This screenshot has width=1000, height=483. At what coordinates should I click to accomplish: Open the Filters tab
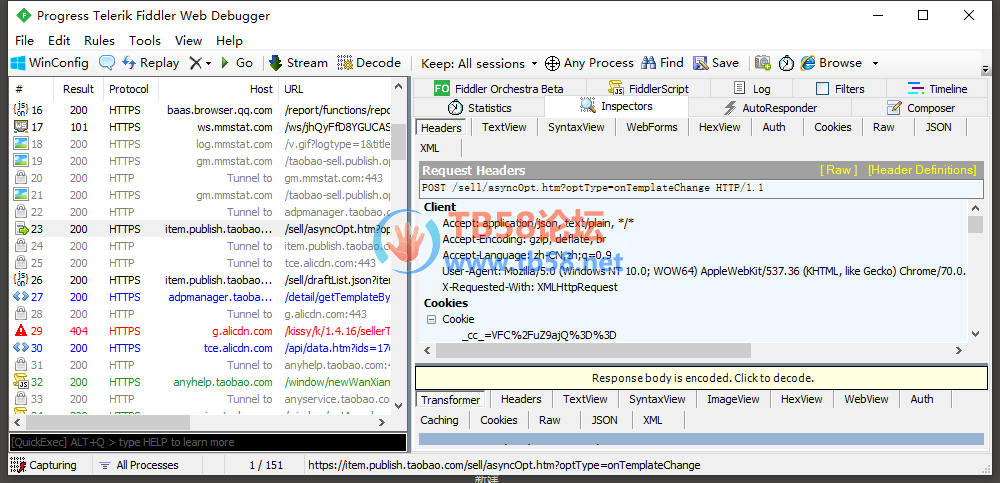click(x=840, y=89)
